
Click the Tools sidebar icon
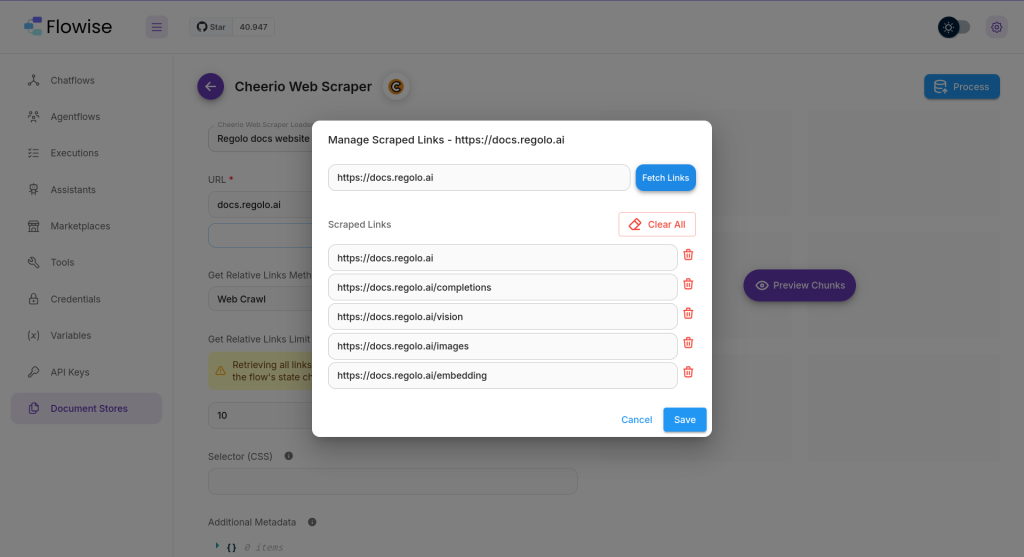[x=33, y=262]
